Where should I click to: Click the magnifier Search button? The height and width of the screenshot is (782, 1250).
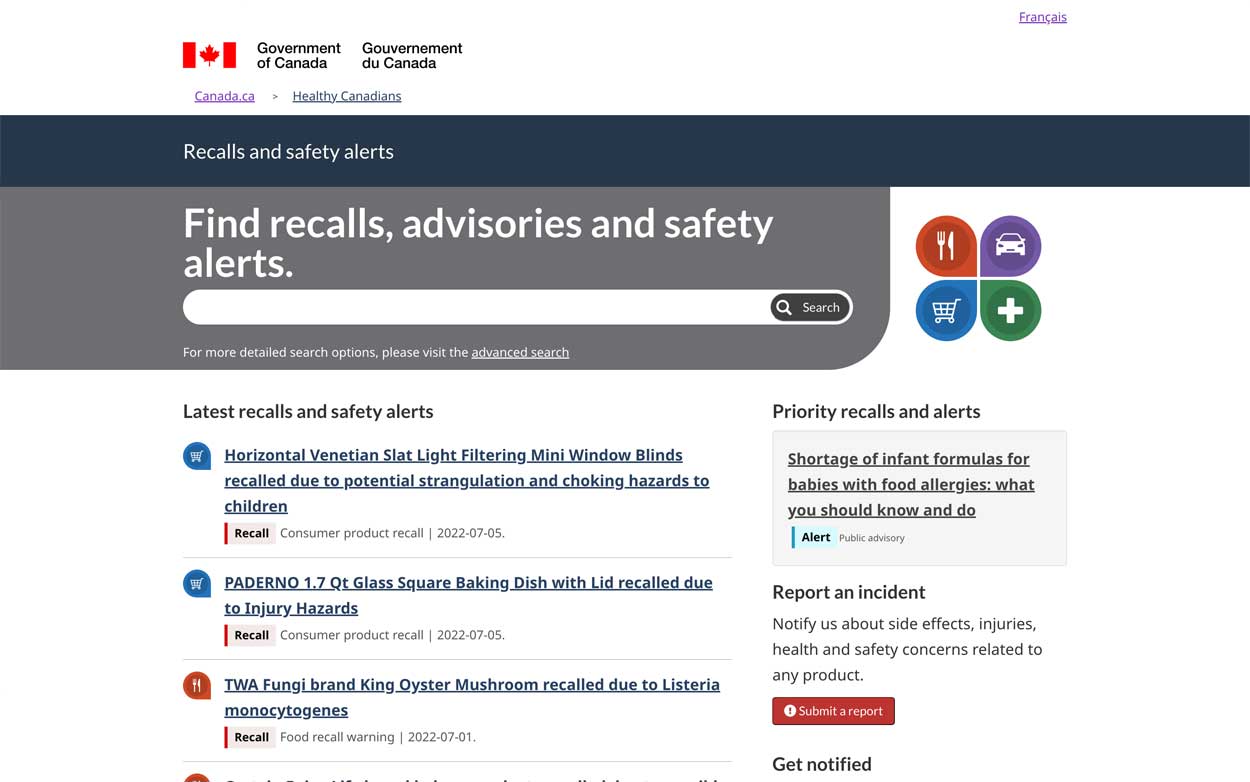point(810,307)
